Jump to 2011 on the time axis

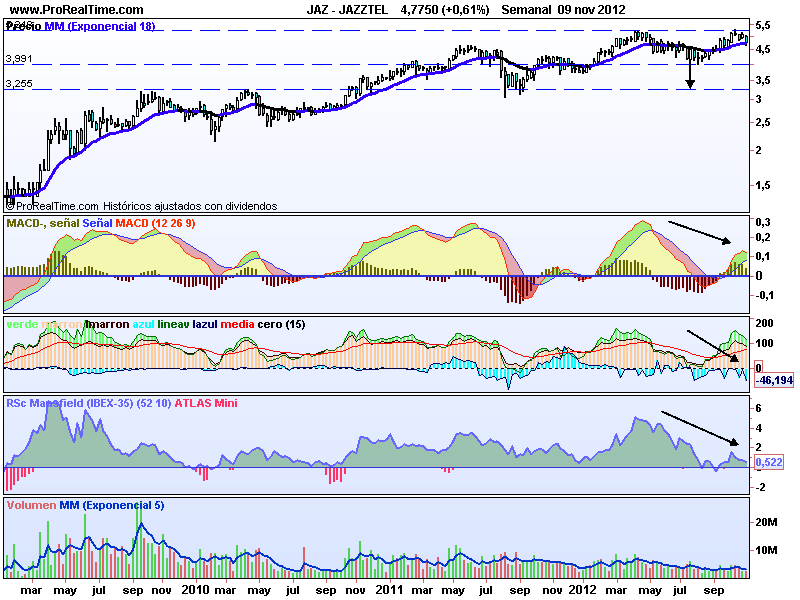coord(389,590)
